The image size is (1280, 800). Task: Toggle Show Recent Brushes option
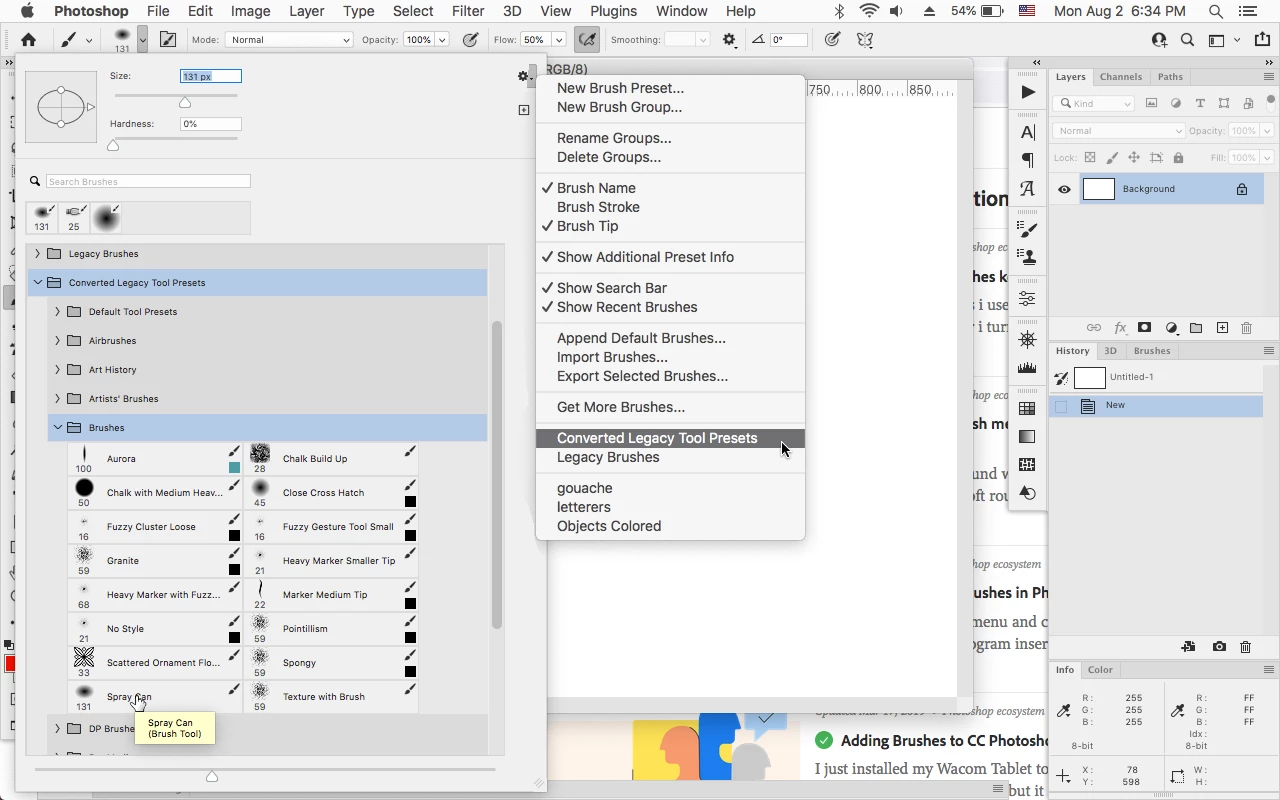point(627,307)
